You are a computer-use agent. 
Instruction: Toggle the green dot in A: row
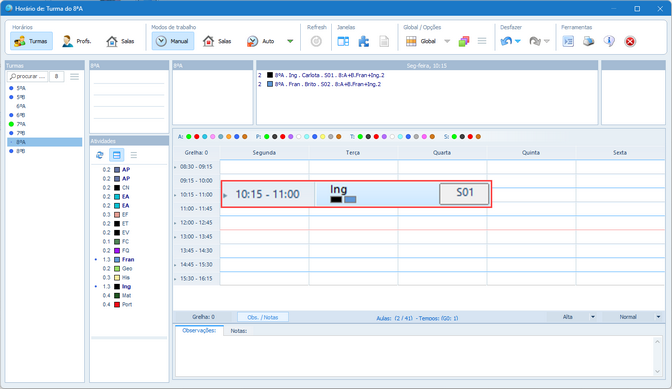click(189, 137)
